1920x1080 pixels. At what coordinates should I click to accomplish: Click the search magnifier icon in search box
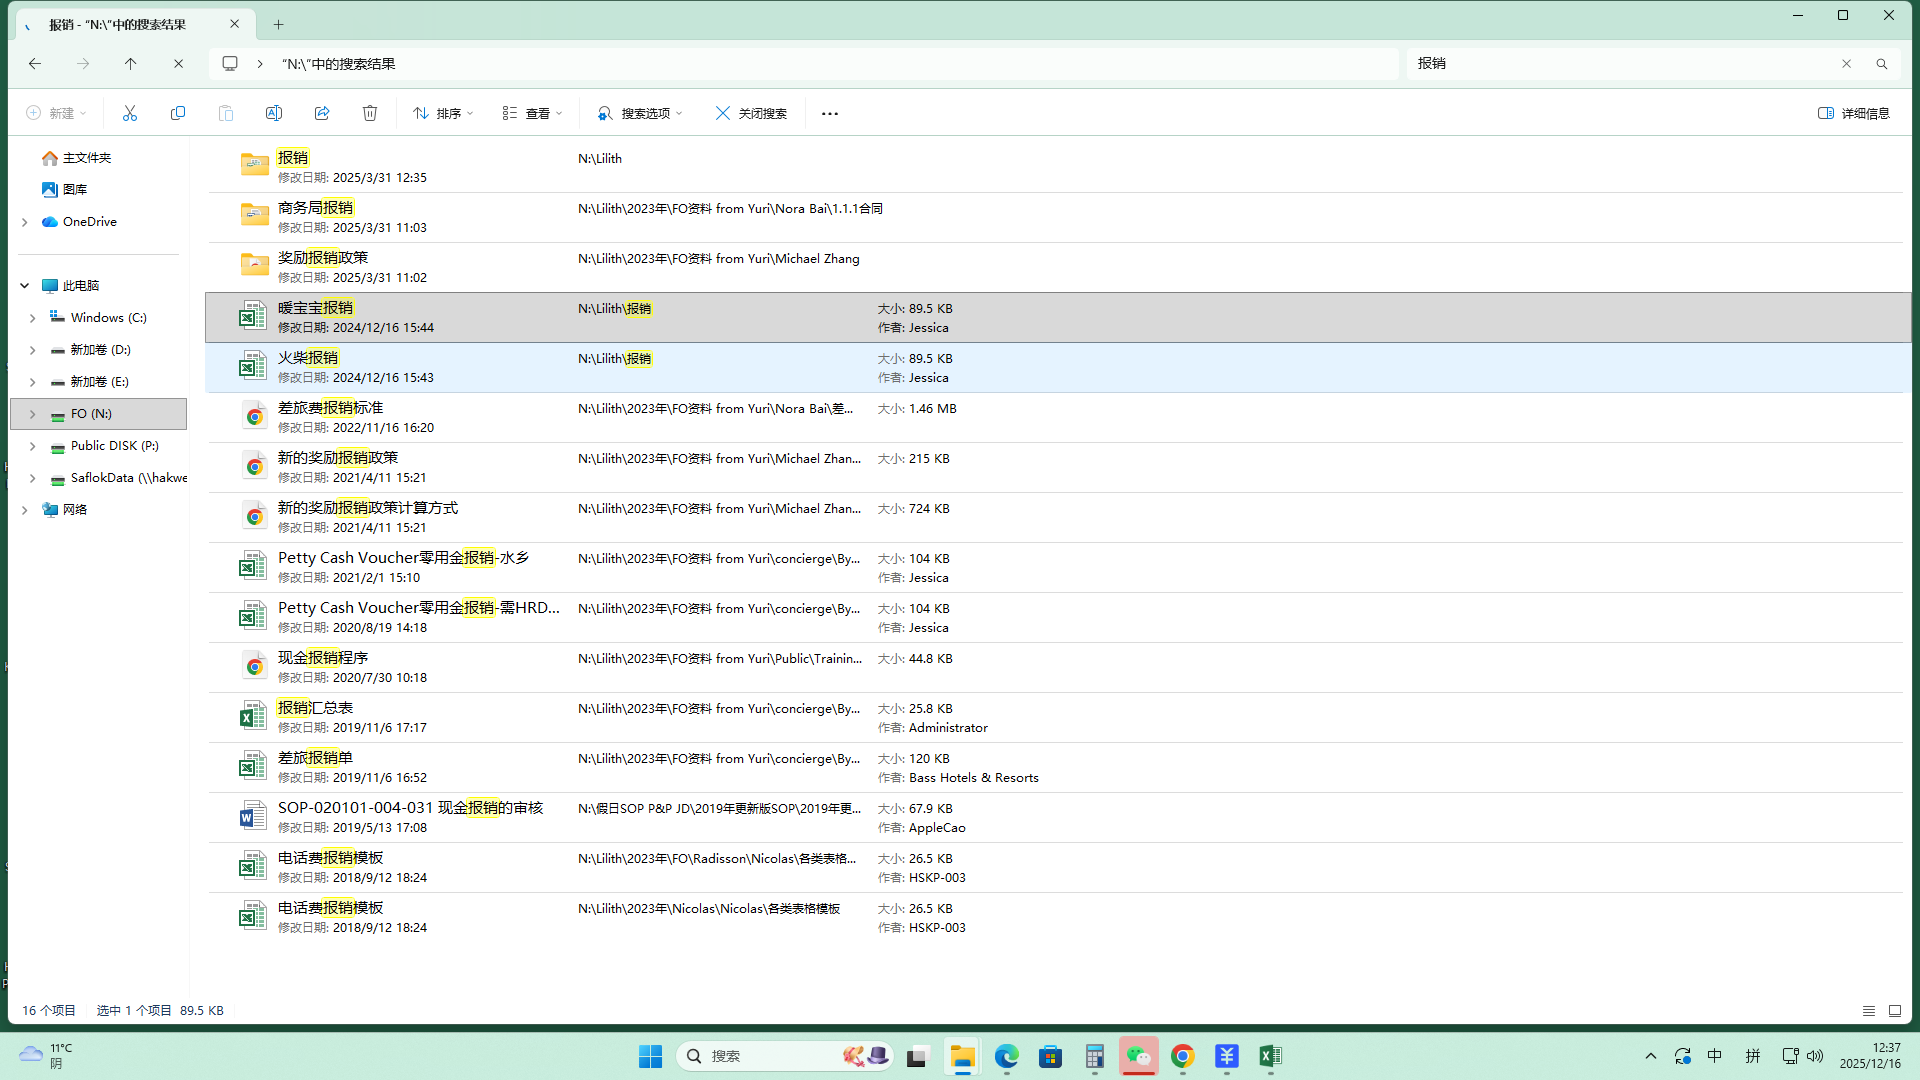1882,64
